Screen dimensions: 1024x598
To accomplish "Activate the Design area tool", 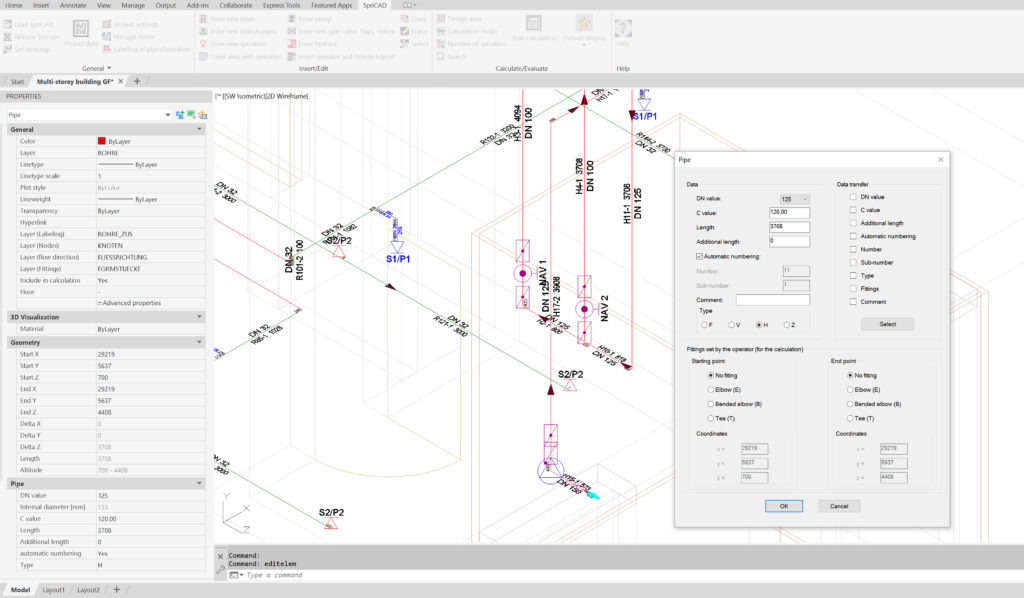I will (462, 19).
